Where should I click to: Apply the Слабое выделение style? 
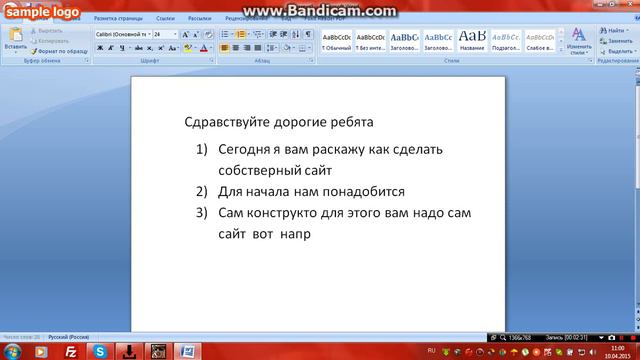coord(540,41)
